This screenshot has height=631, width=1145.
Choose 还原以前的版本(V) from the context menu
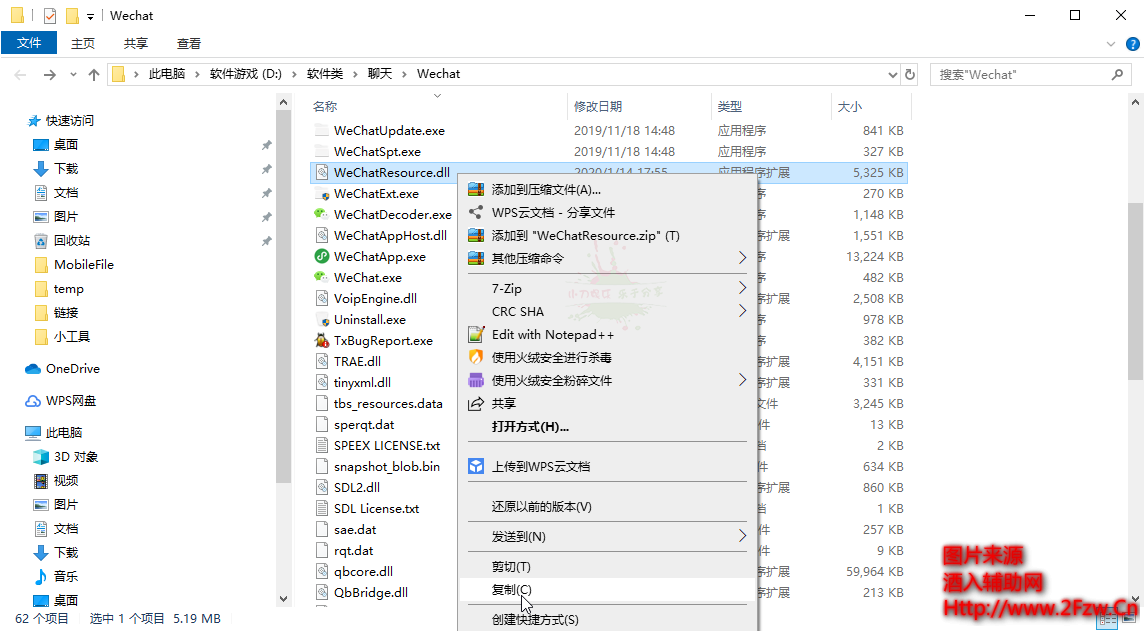608,507
